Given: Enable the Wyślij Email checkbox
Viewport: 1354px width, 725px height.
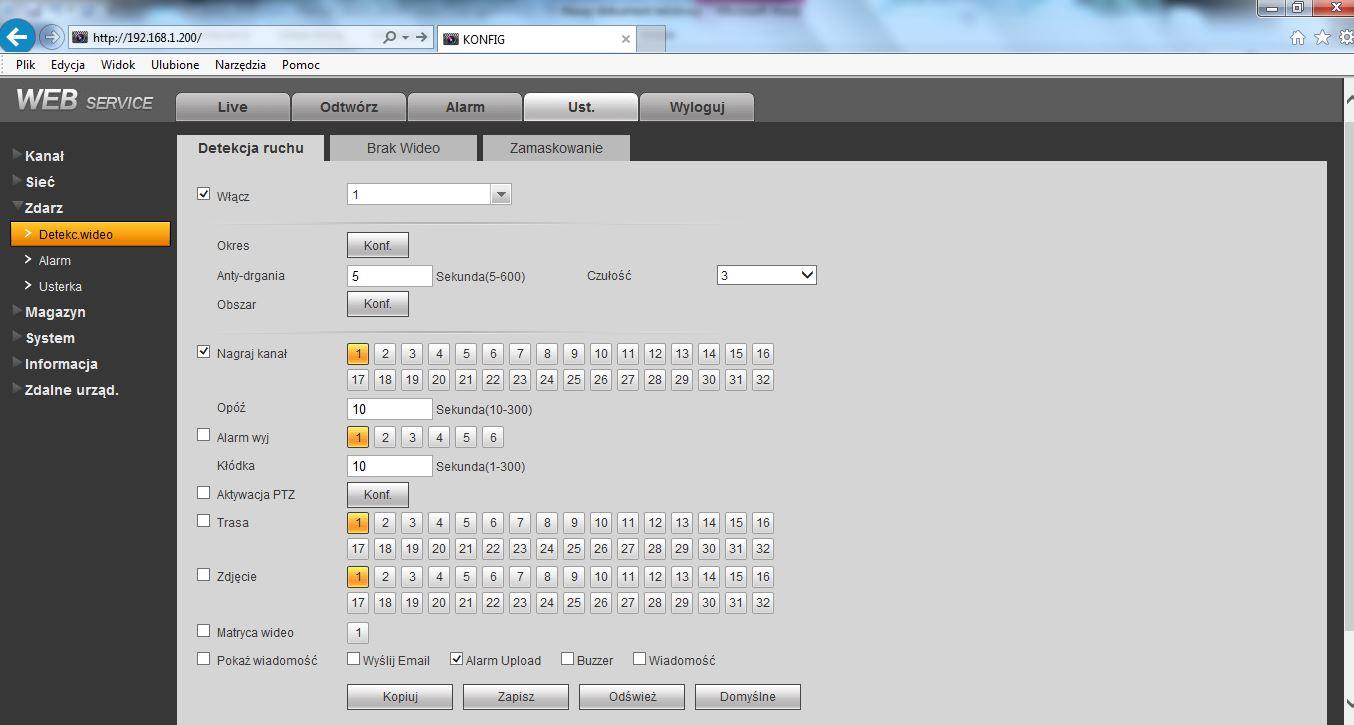Looking at the screenshot, I should [353, 659].
